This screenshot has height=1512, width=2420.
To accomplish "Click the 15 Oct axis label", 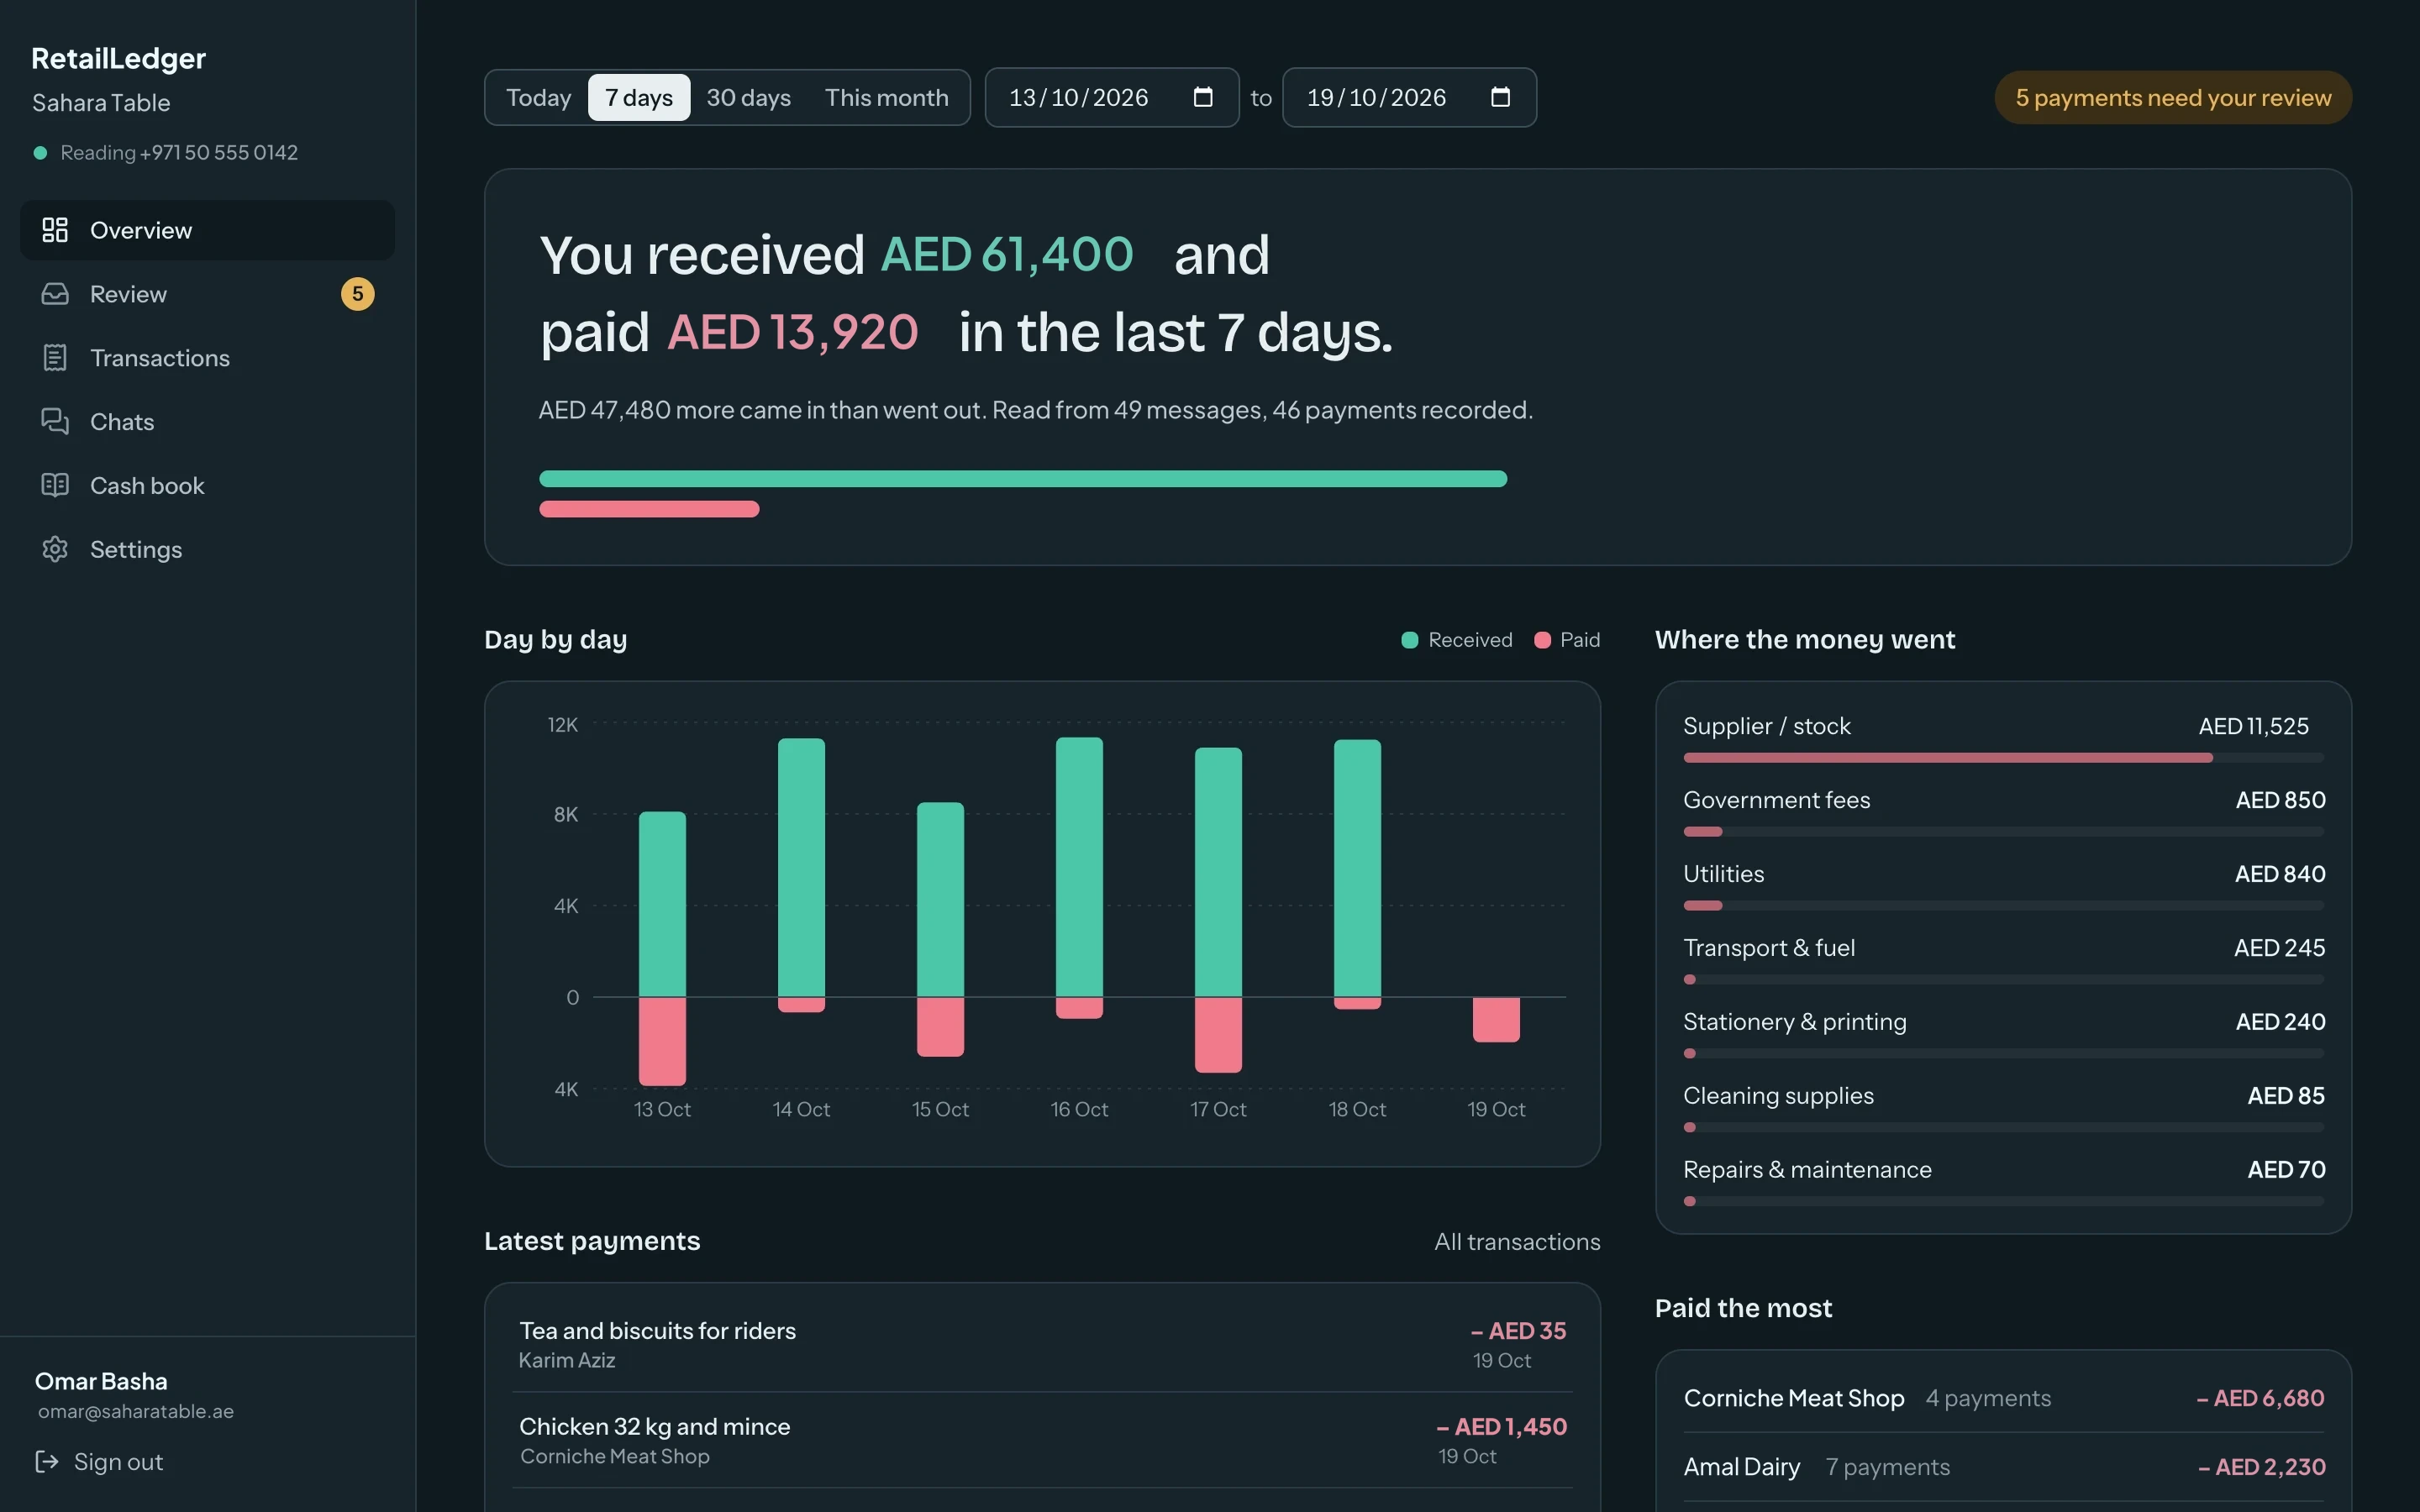I will pyautogui.click(x=940, y=1109).
